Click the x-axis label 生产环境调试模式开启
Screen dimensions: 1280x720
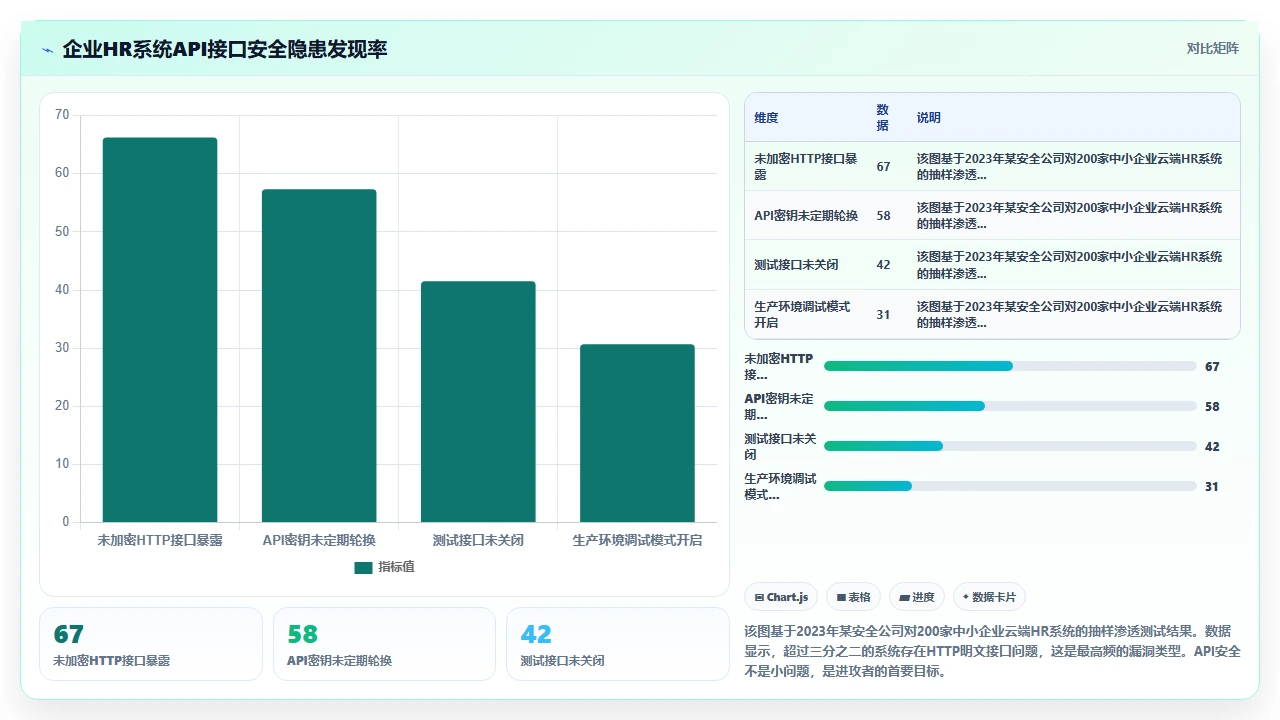pos(637,540)
